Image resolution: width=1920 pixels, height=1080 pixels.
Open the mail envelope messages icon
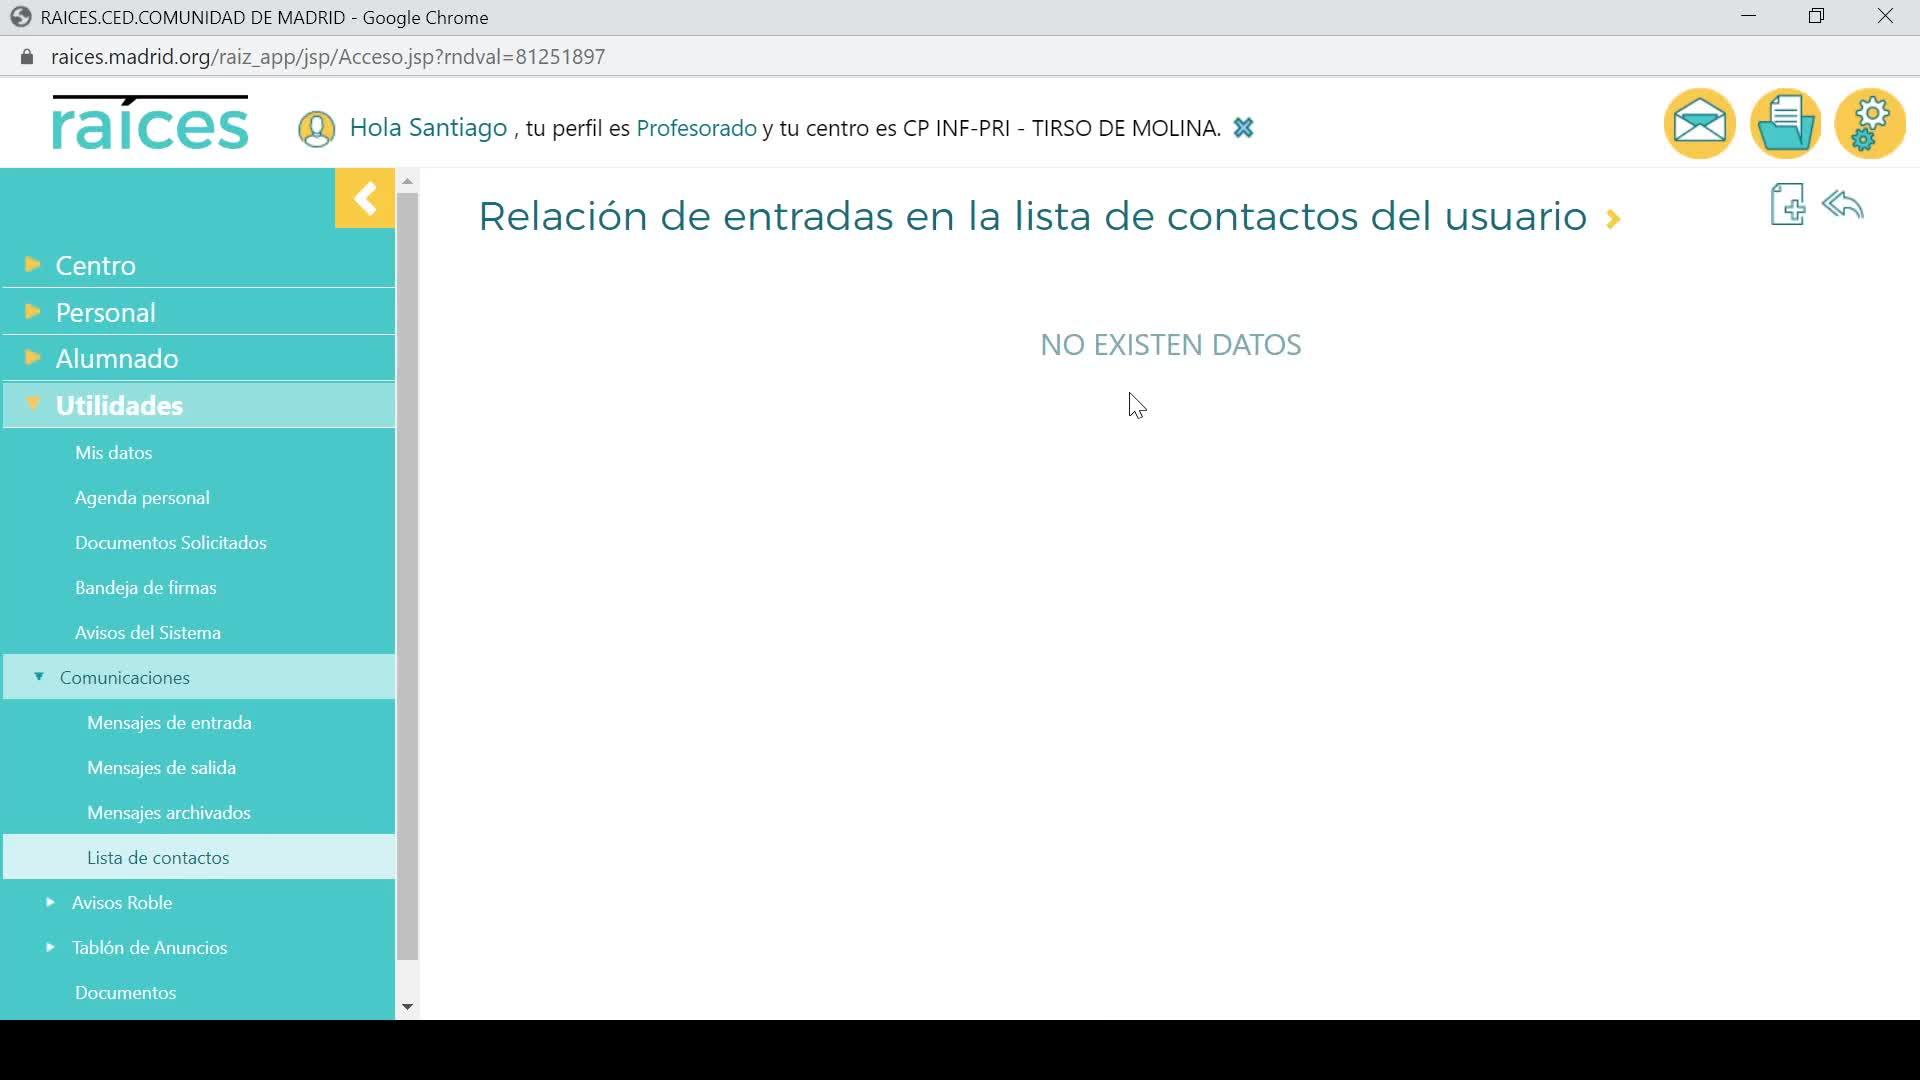coord(1699,124)
